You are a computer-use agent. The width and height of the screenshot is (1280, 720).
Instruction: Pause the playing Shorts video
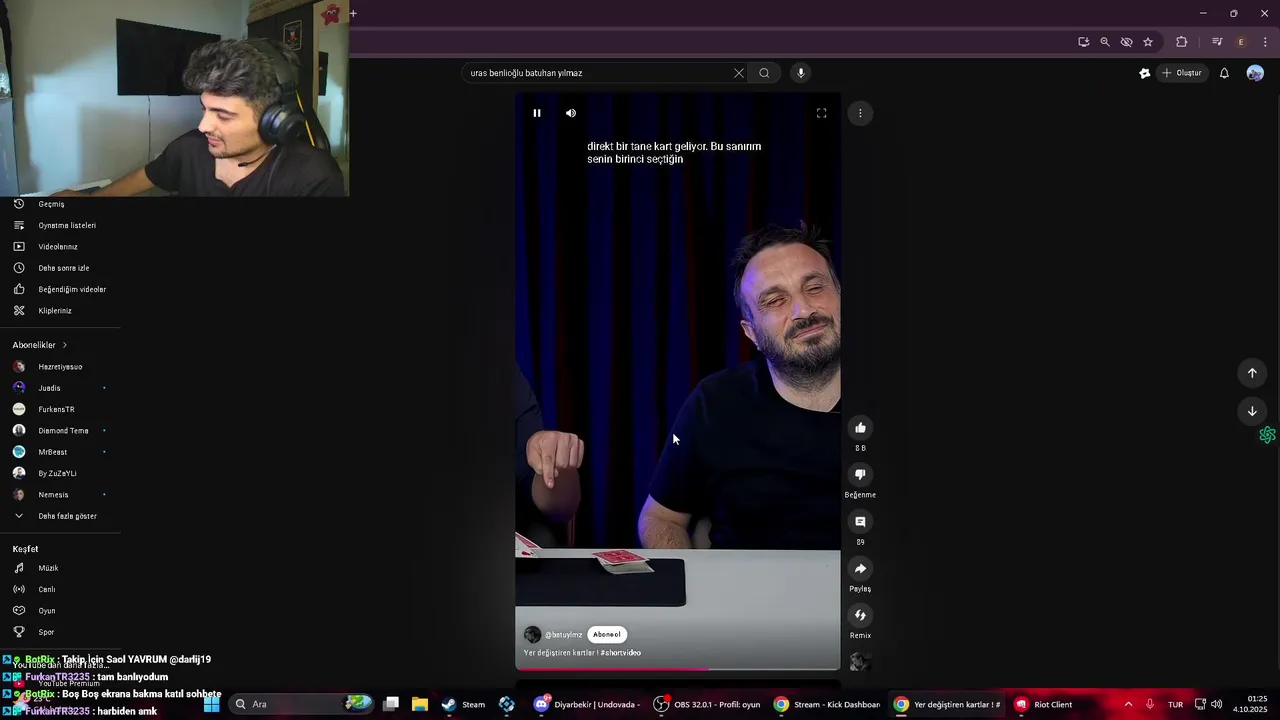[537, 113]
